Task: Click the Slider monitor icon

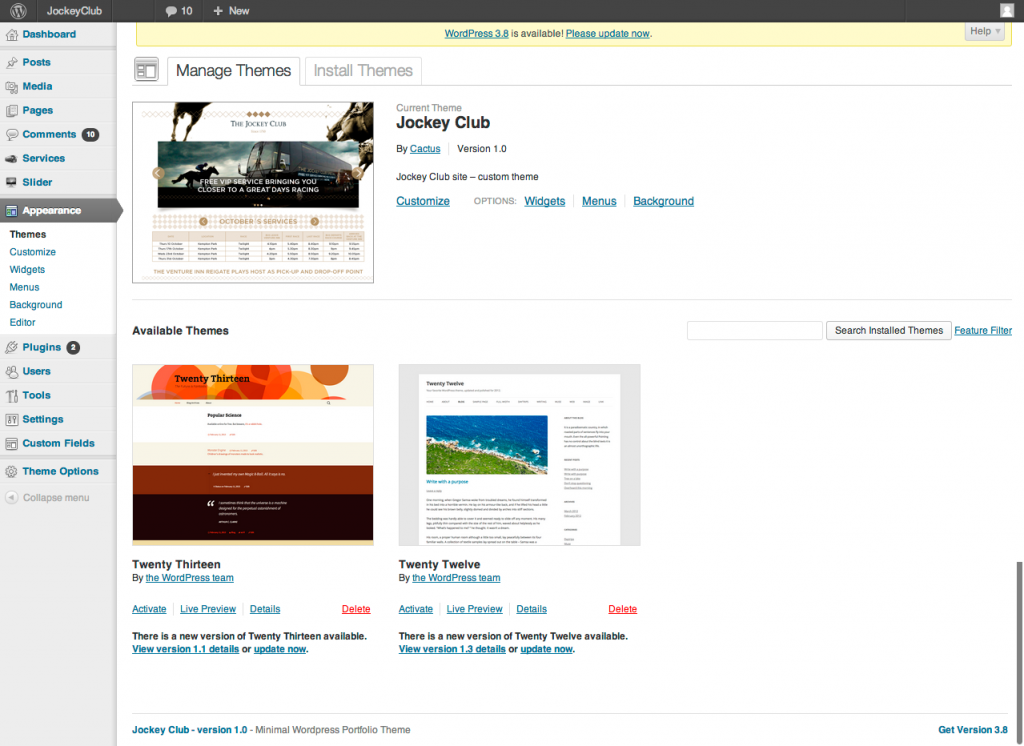Action: point(12,182)
